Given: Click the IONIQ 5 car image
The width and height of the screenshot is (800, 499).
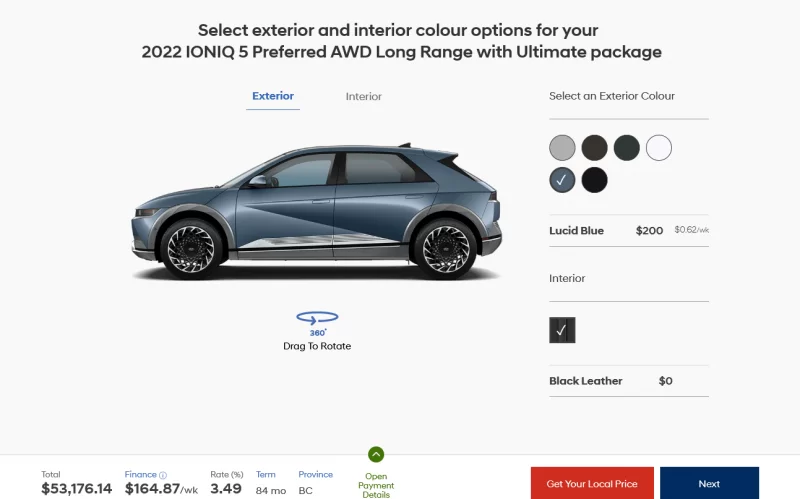Looking at the screenshot, I should point(317,211).
